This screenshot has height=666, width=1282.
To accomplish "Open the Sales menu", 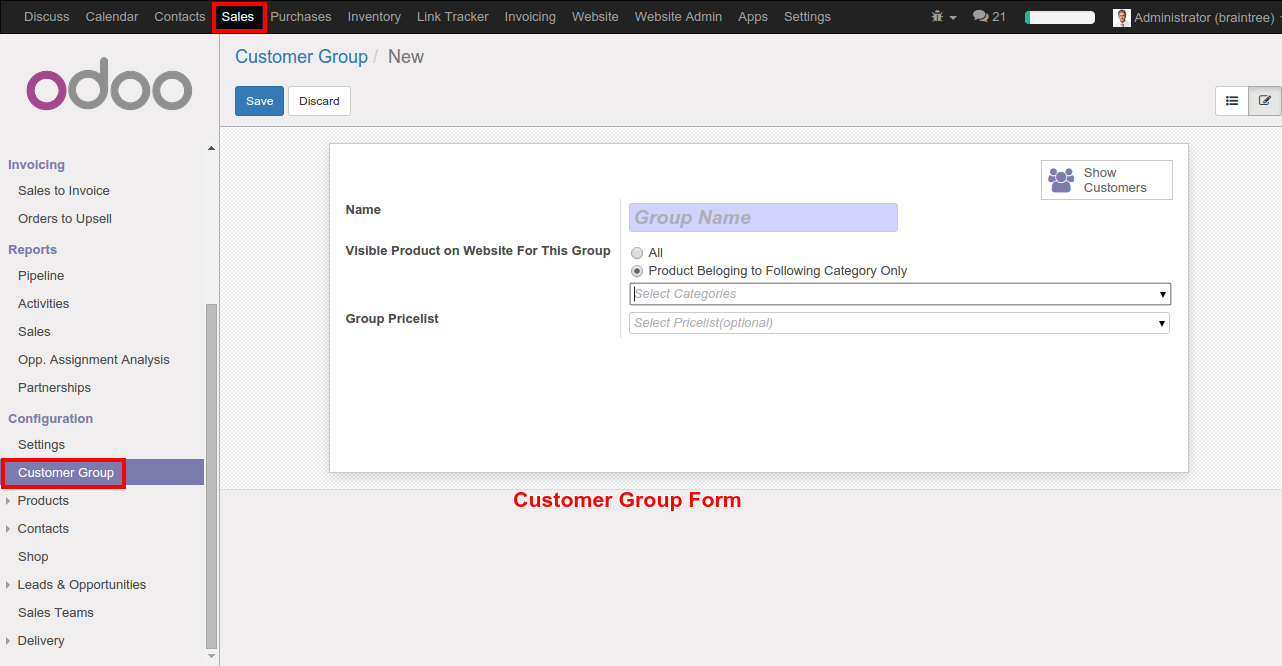I will click(x=239, y=16).
